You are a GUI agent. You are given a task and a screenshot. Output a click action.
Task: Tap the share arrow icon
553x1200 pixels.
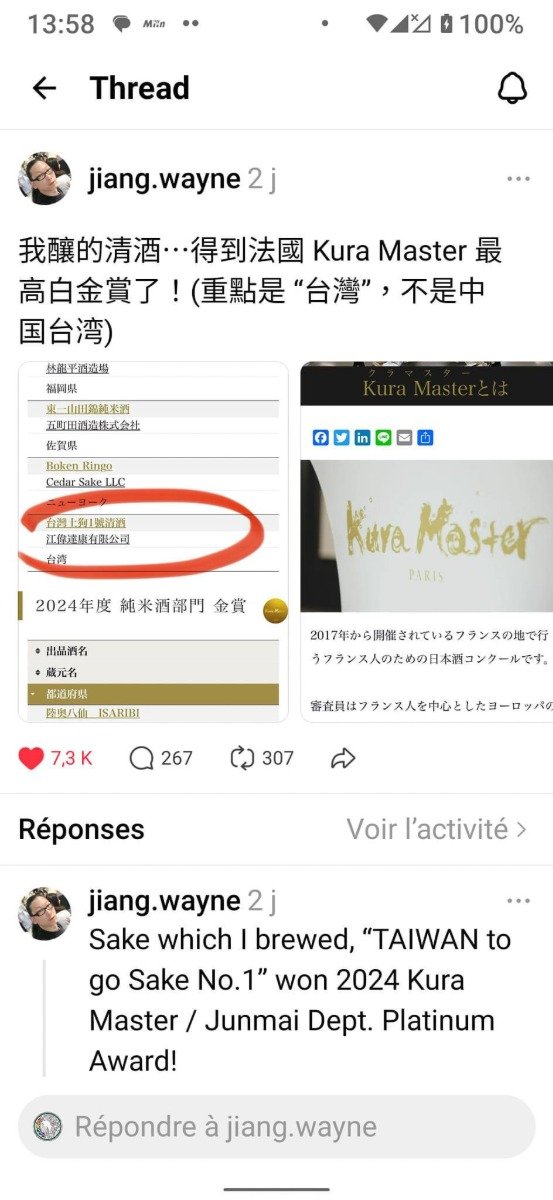pos(342,759)
